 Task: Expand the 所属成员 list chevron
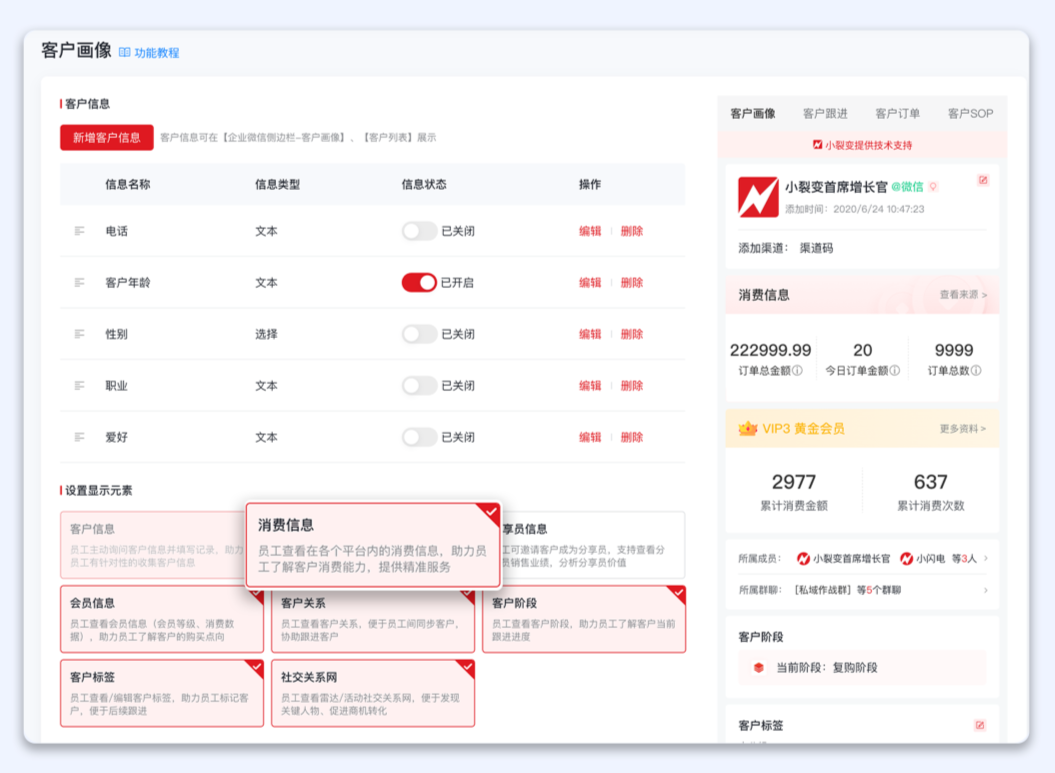(x=986, y=559)
